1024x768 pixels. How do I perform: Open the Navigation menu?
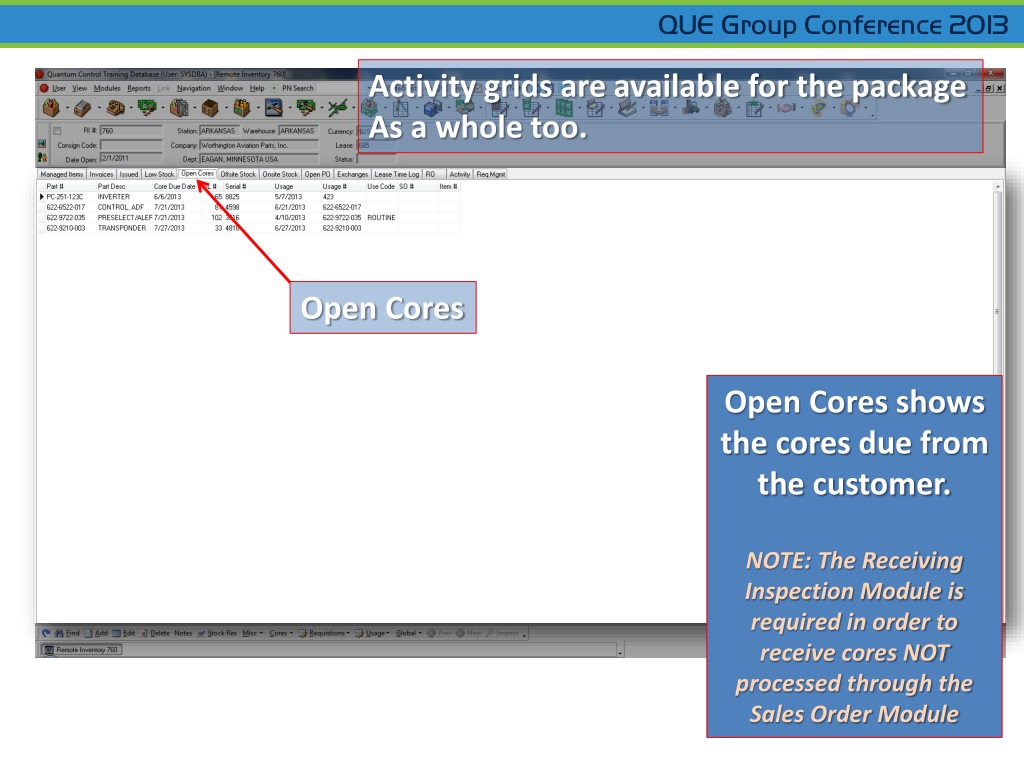click(x=194, y=88)
